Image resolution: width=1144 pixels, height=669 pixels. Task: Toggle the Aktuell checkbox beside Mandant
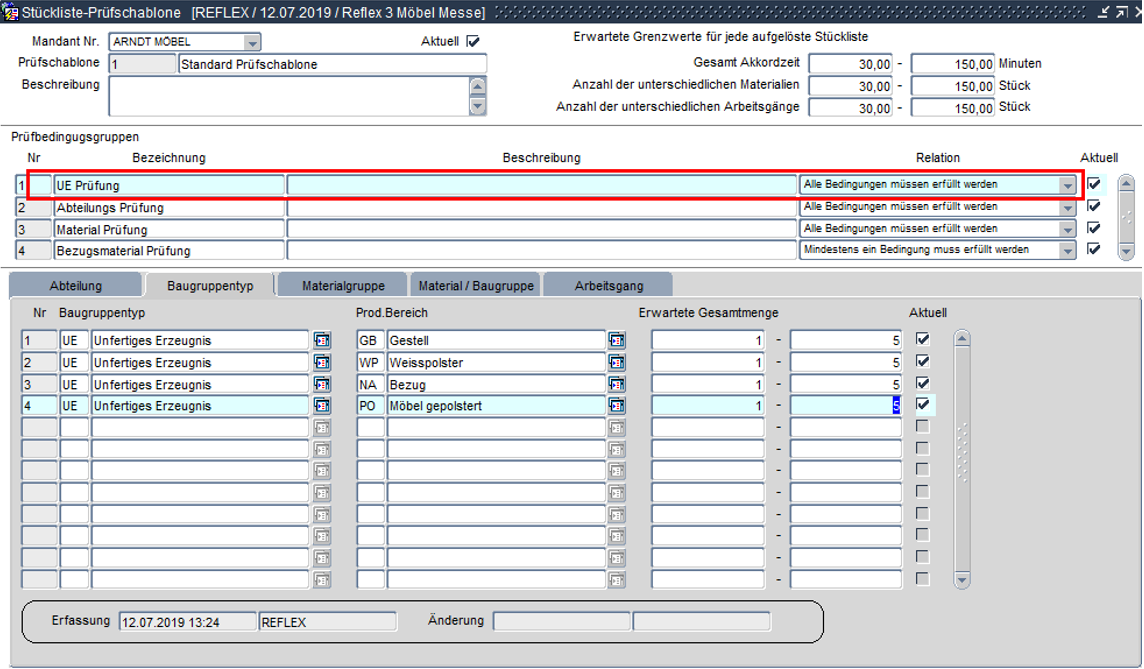(x=473, y=42)
